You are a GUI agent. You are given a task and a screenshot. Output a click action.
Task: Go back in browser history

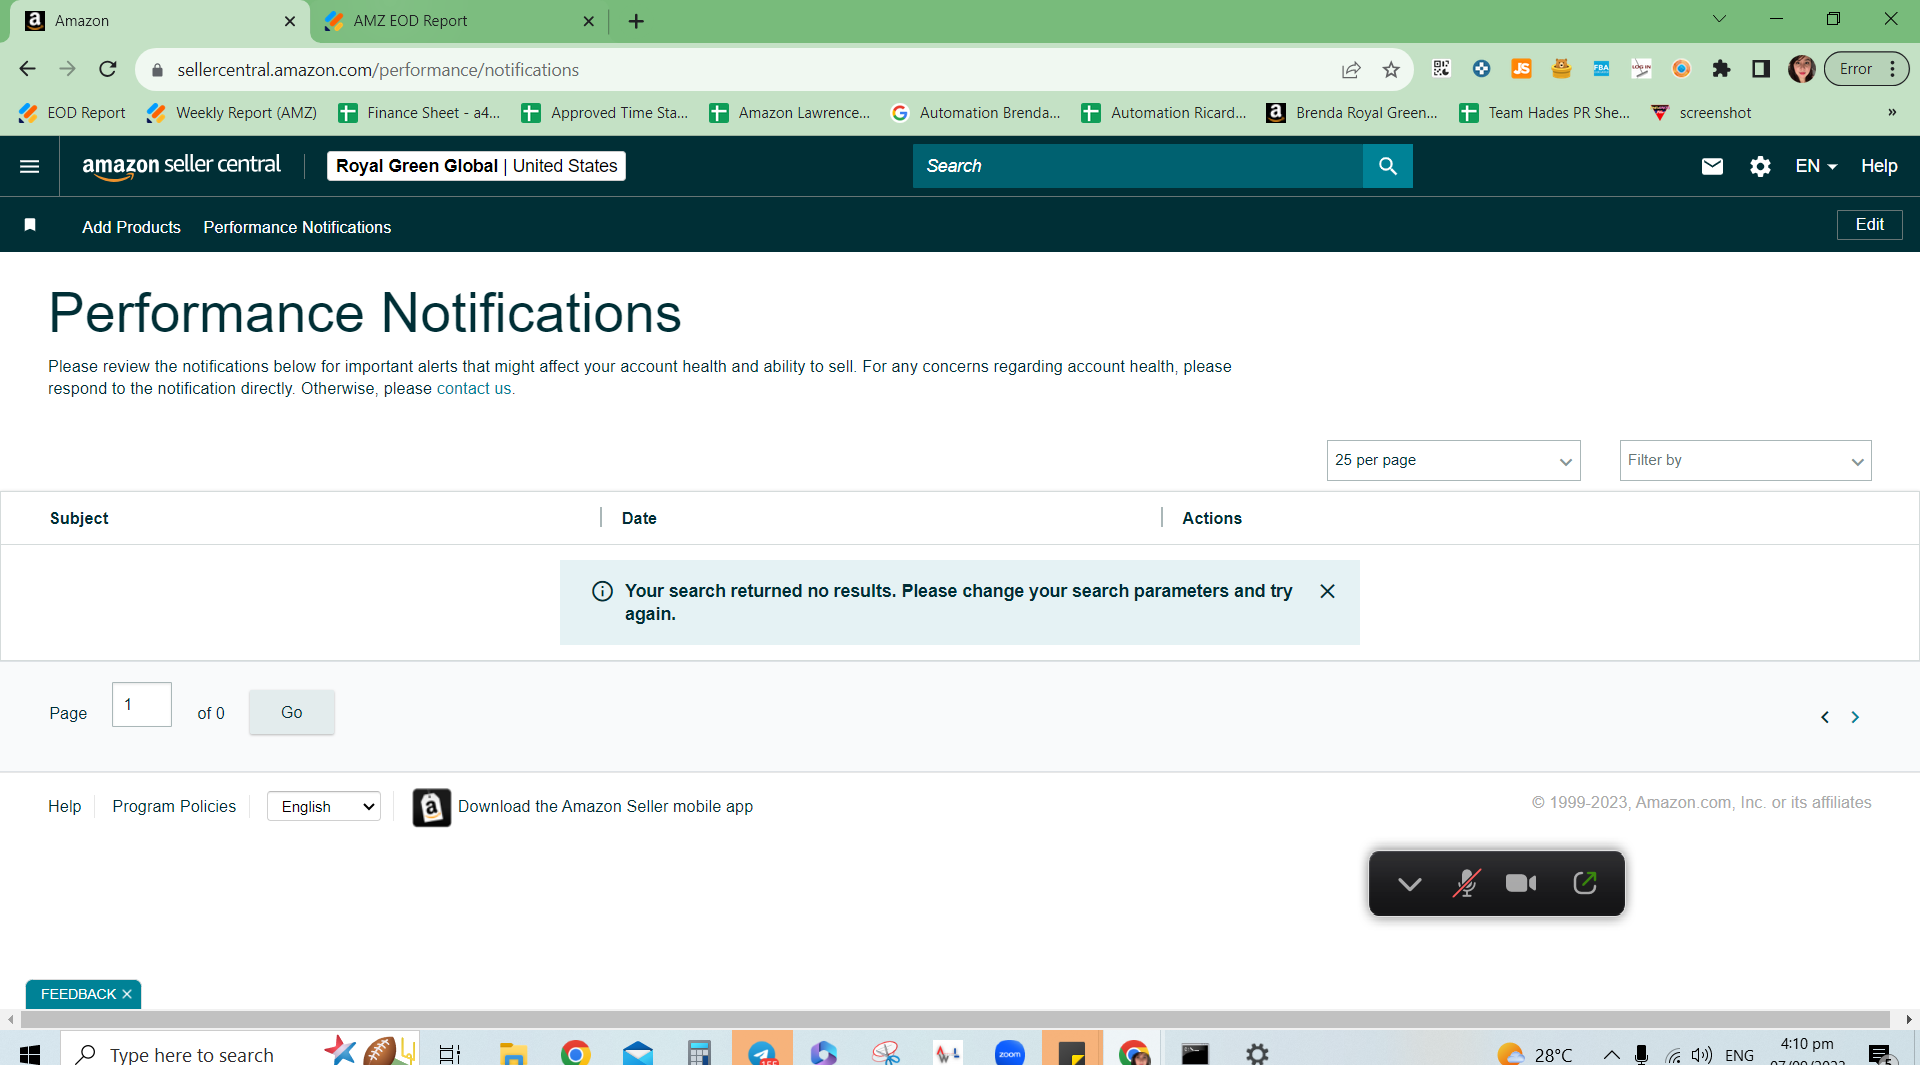(x=27, y=69)
